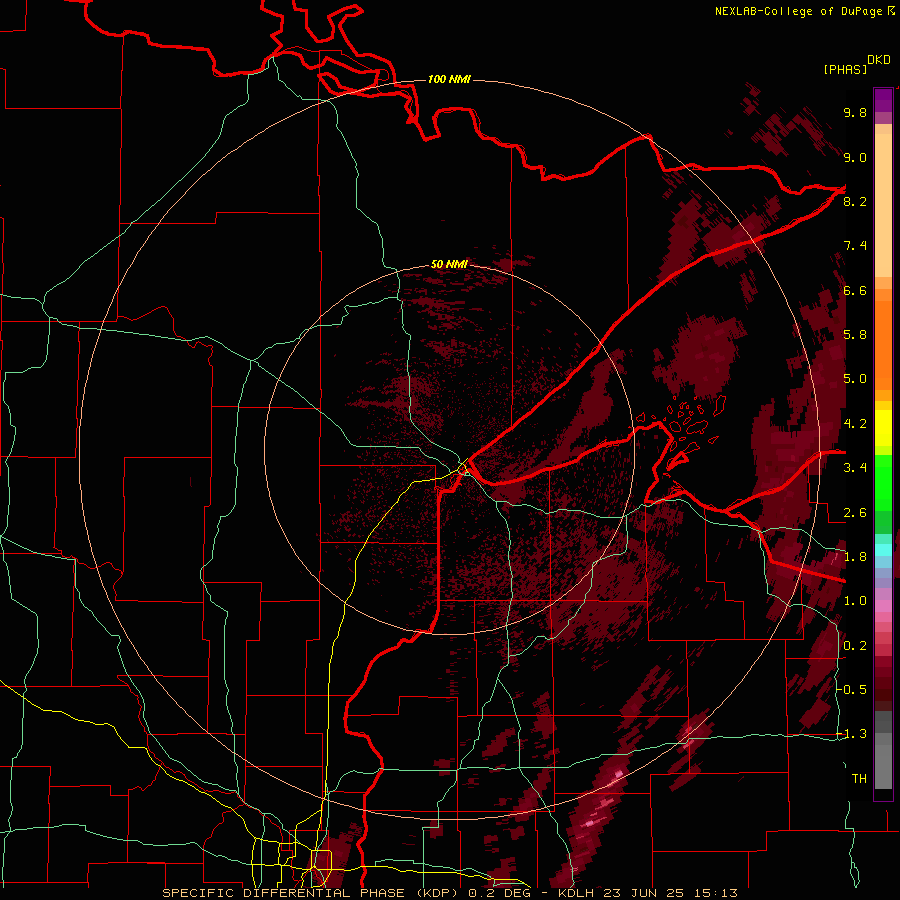
Task: Click the 1.8 scale value
Action: [855, 557]
